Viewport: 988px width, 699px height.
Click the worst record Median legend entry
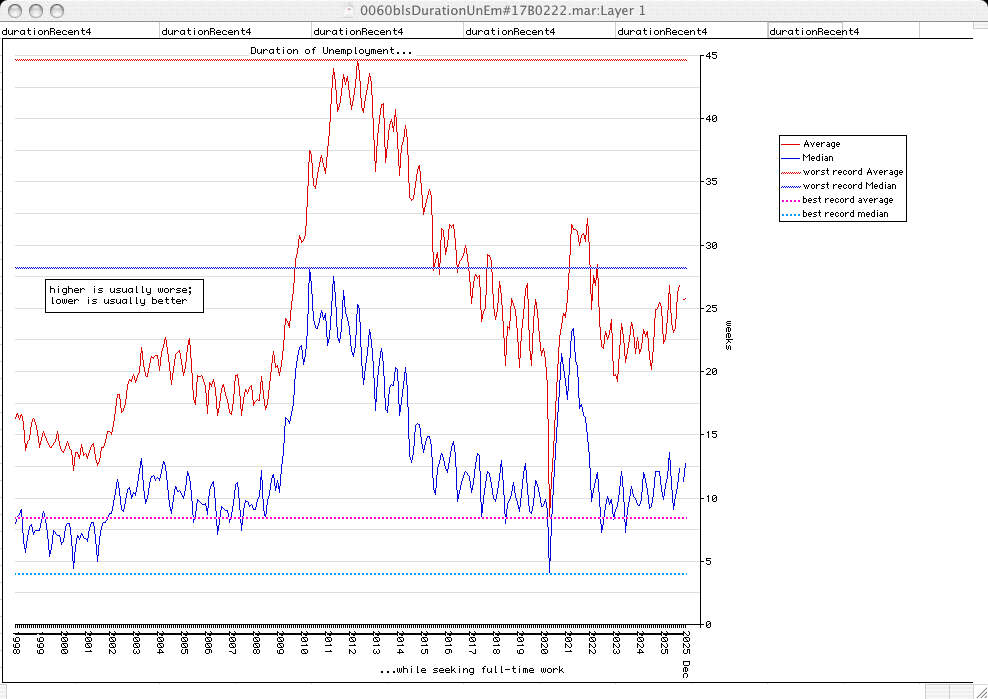[849, 186]
